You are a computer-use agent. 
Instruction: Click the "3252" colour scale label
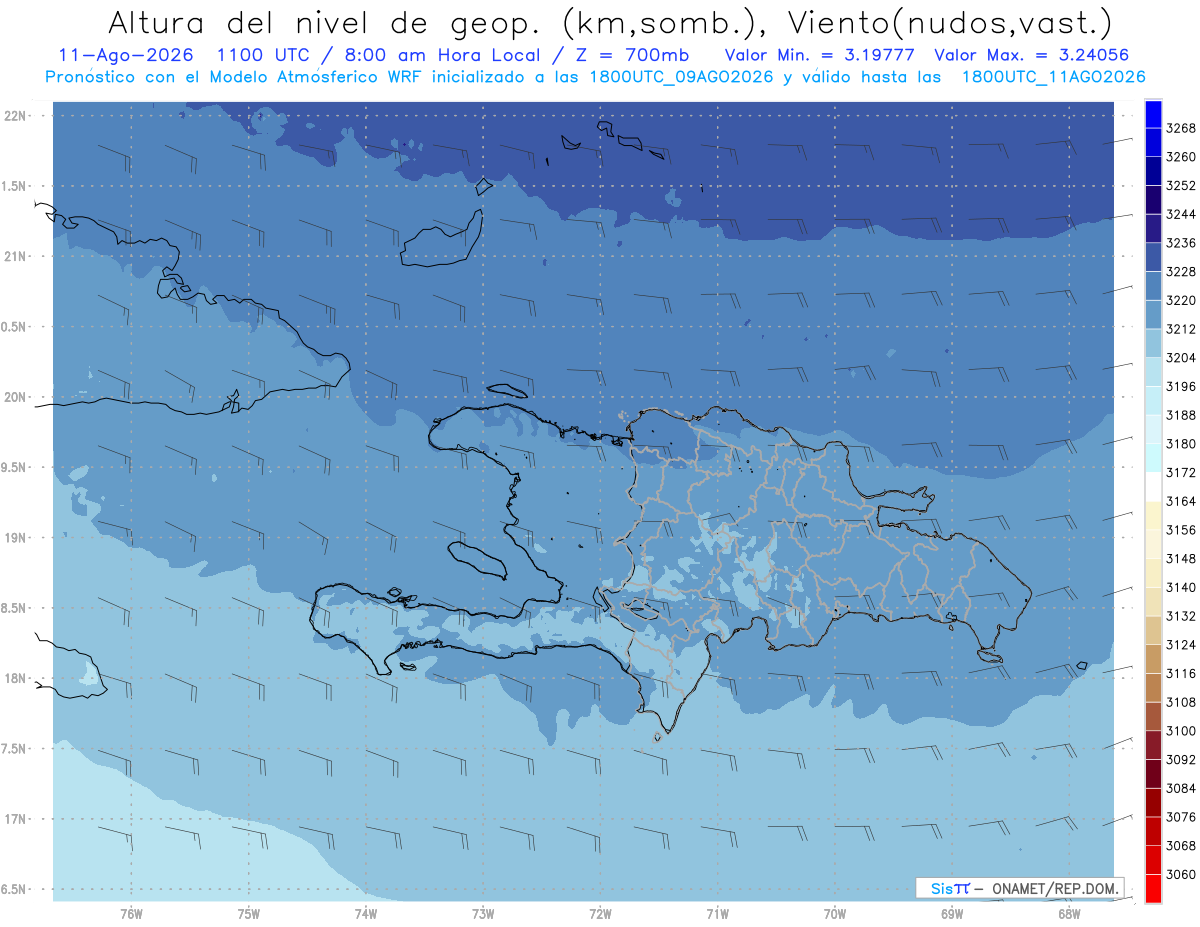[1181, 186]
